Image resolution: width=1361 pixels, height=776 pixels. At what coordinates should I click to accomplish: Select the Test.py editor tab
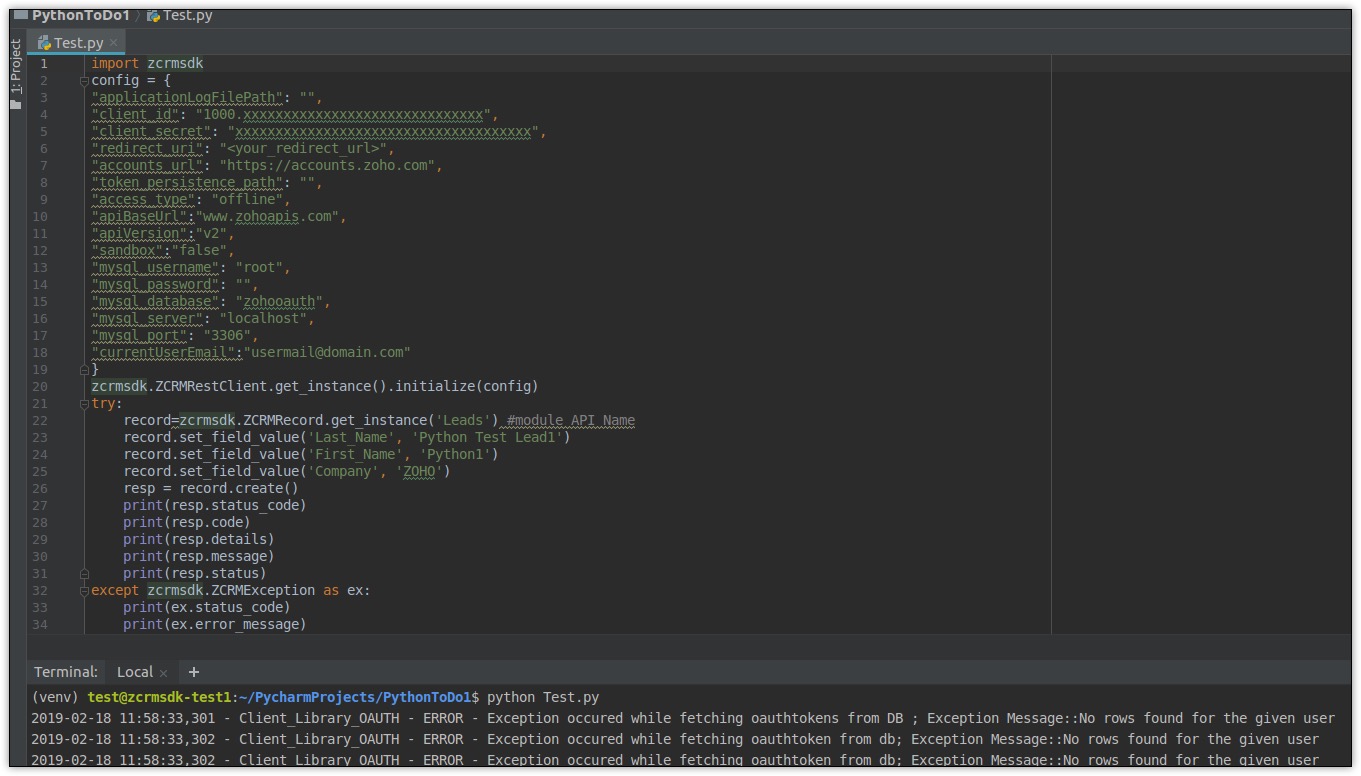pyautogui.click(x=78, y=43)
